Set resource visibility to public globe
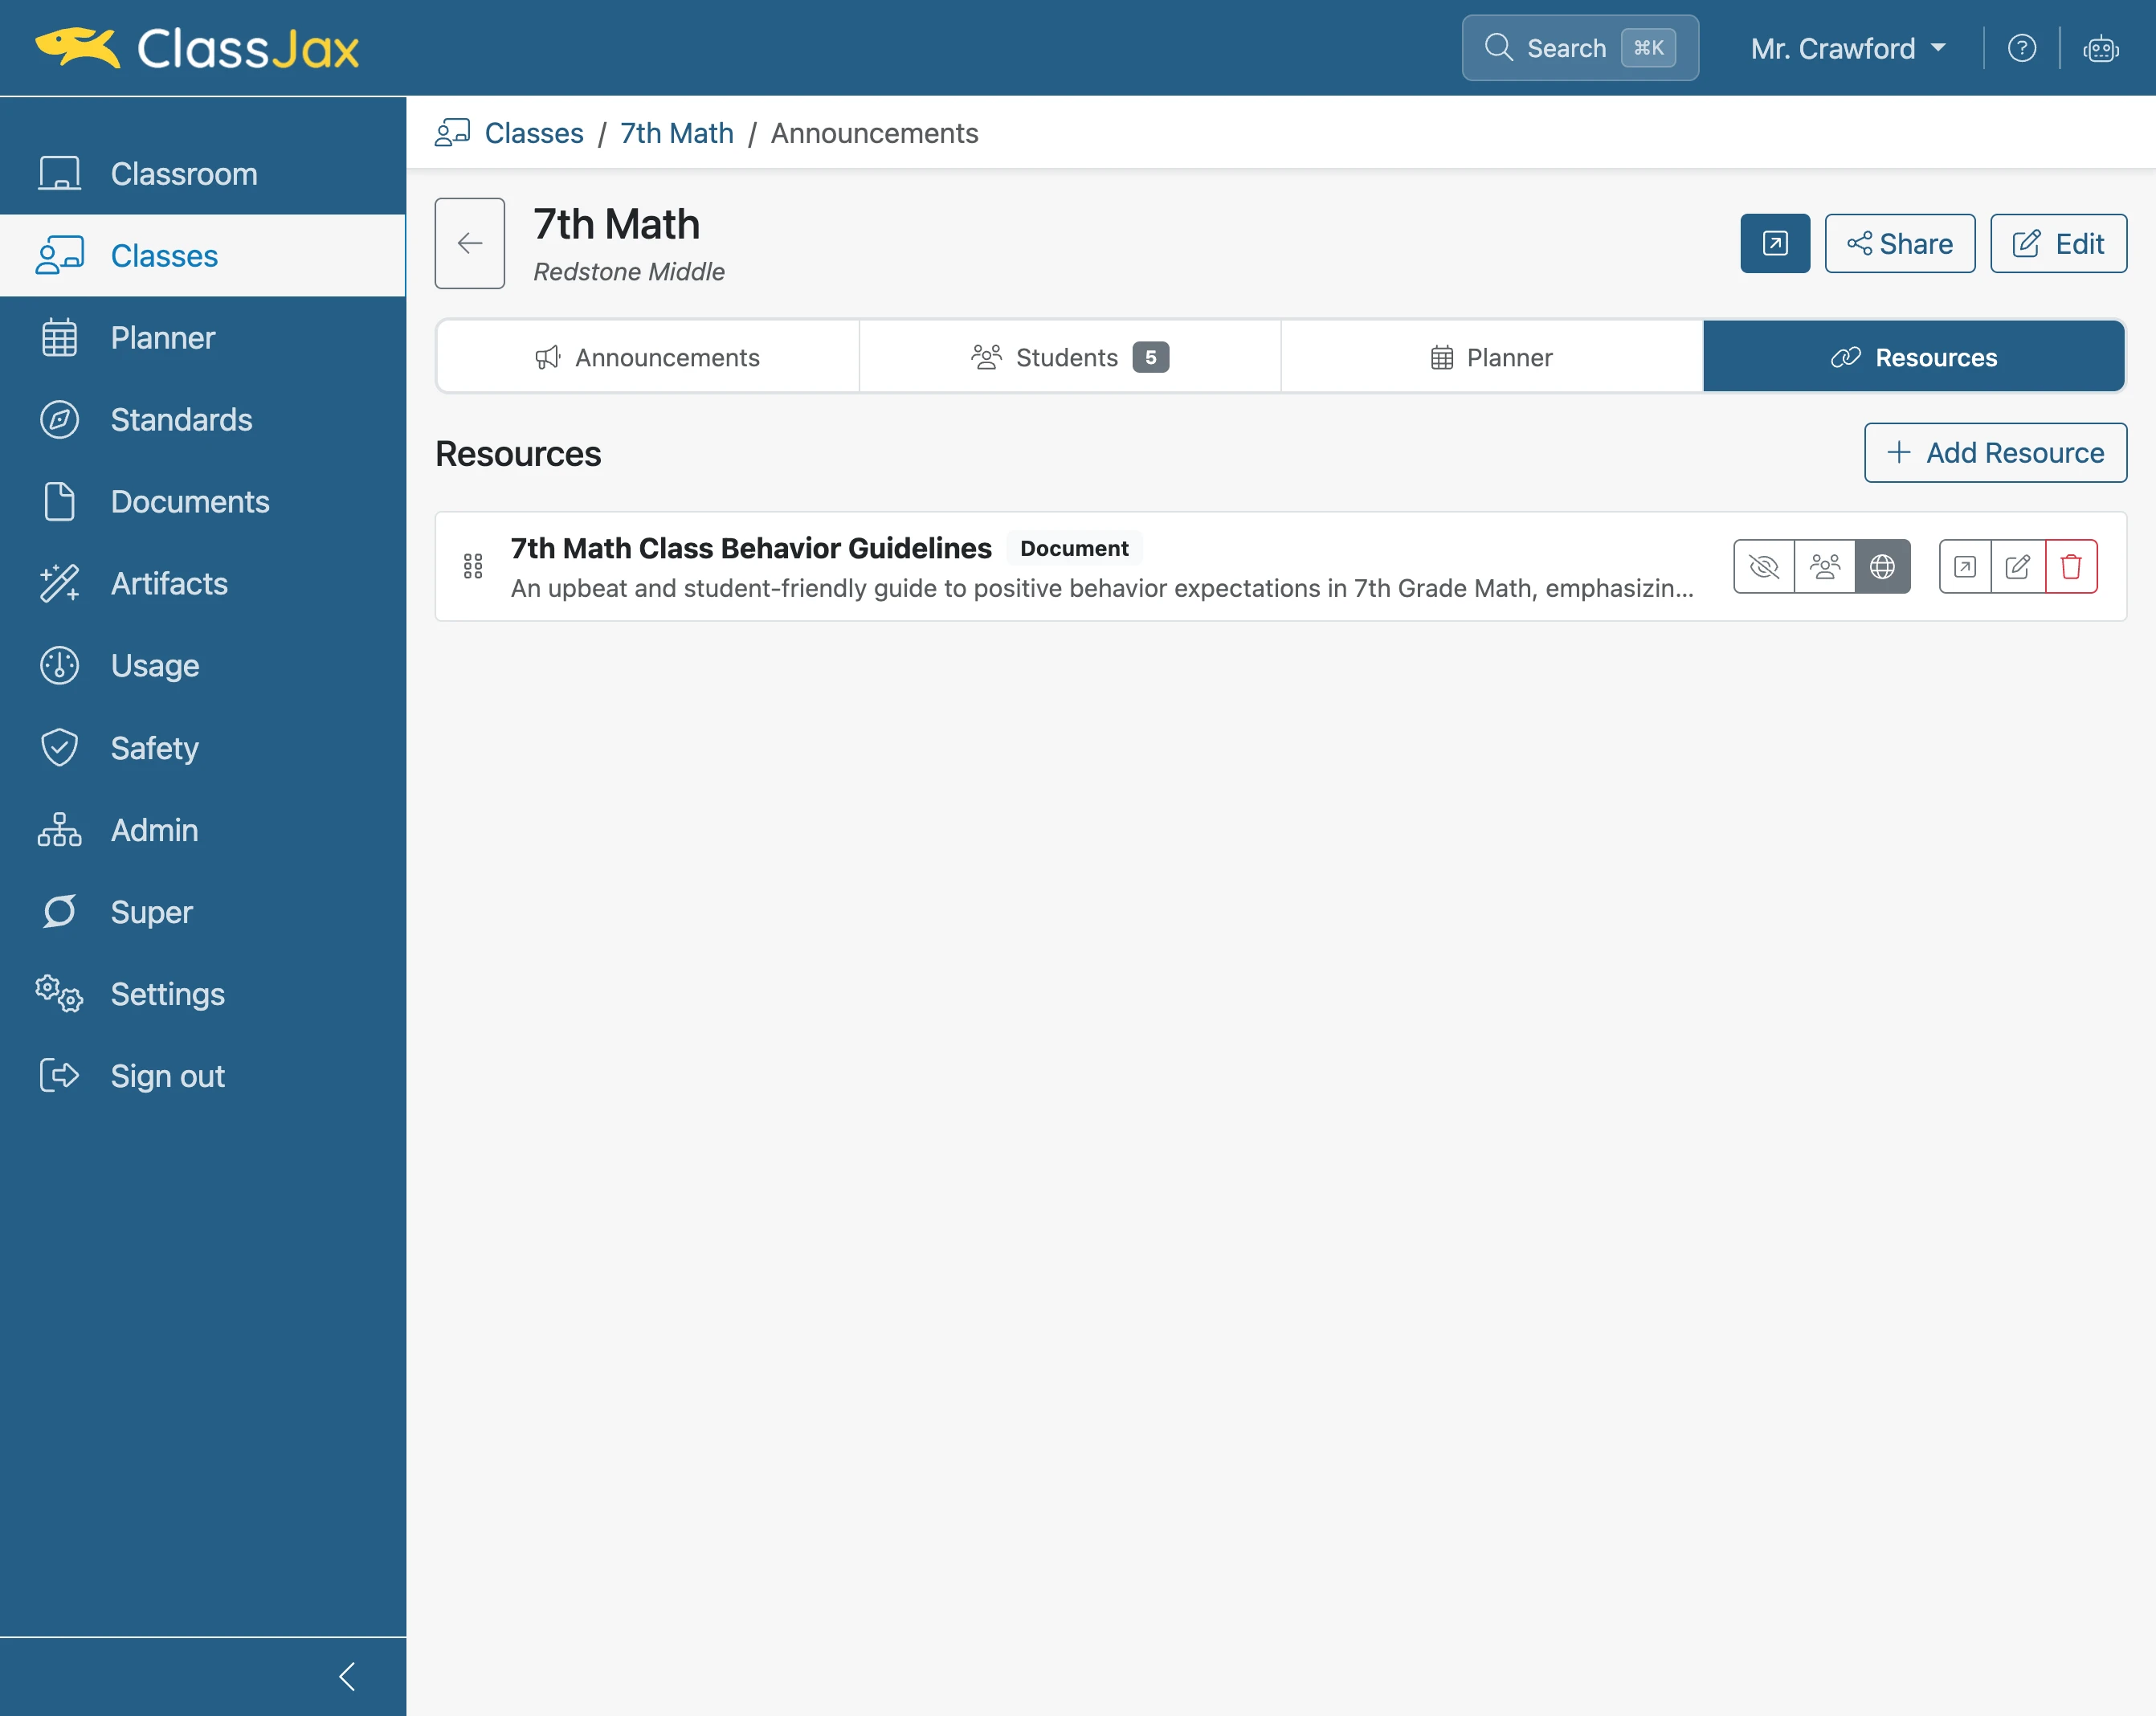The width and height of the screenshot is (2156, 1716). tap(1882, 566)
